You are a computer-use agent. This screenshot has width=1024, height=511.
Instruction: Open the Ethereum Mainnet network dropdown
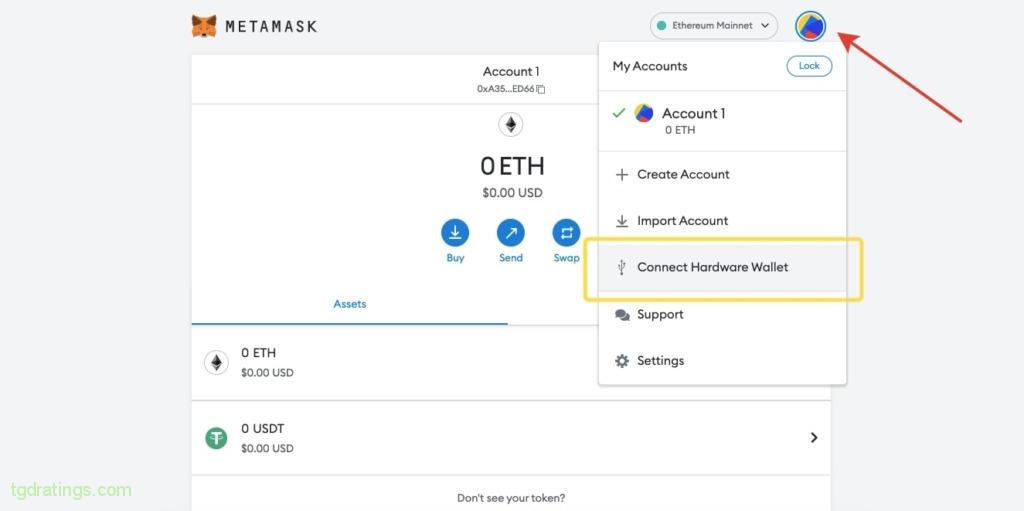point(714,25)
